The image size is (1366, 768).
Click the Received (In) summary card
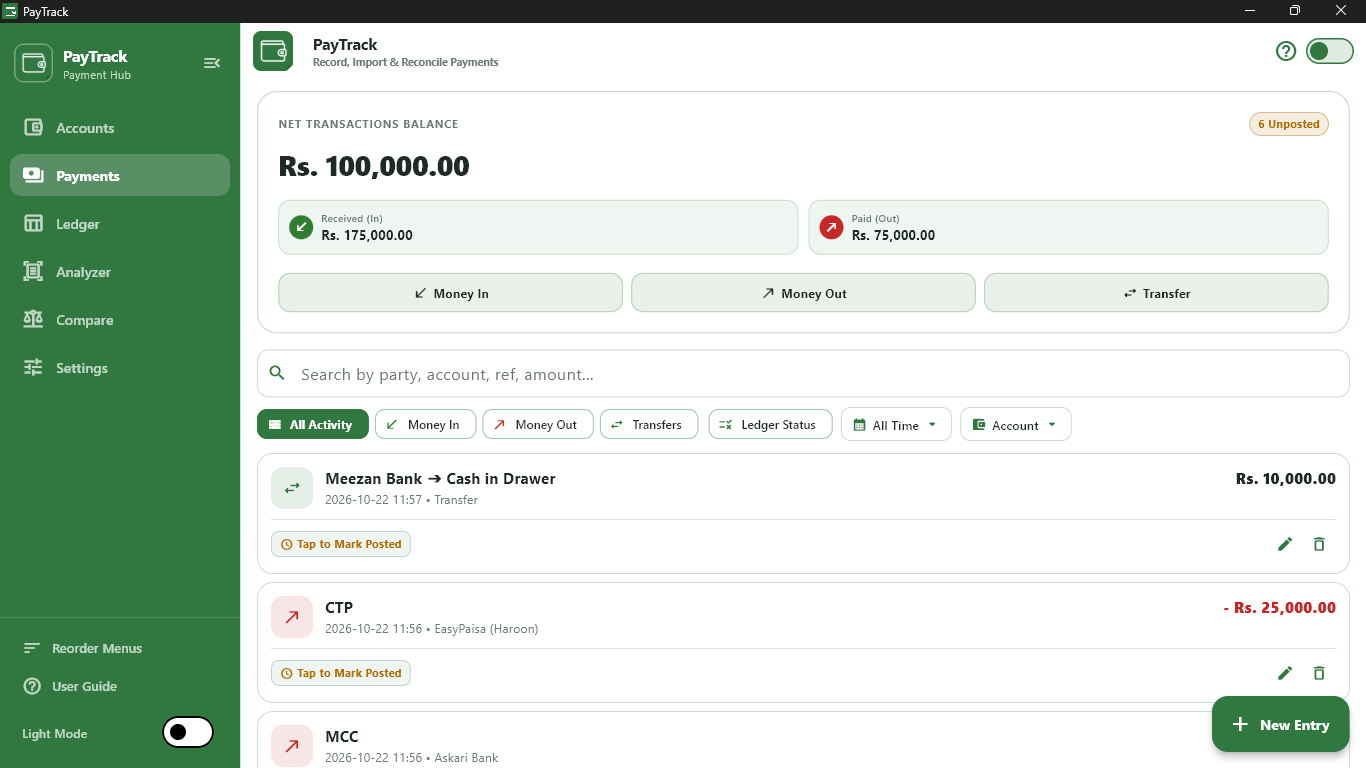pos(538,227)
